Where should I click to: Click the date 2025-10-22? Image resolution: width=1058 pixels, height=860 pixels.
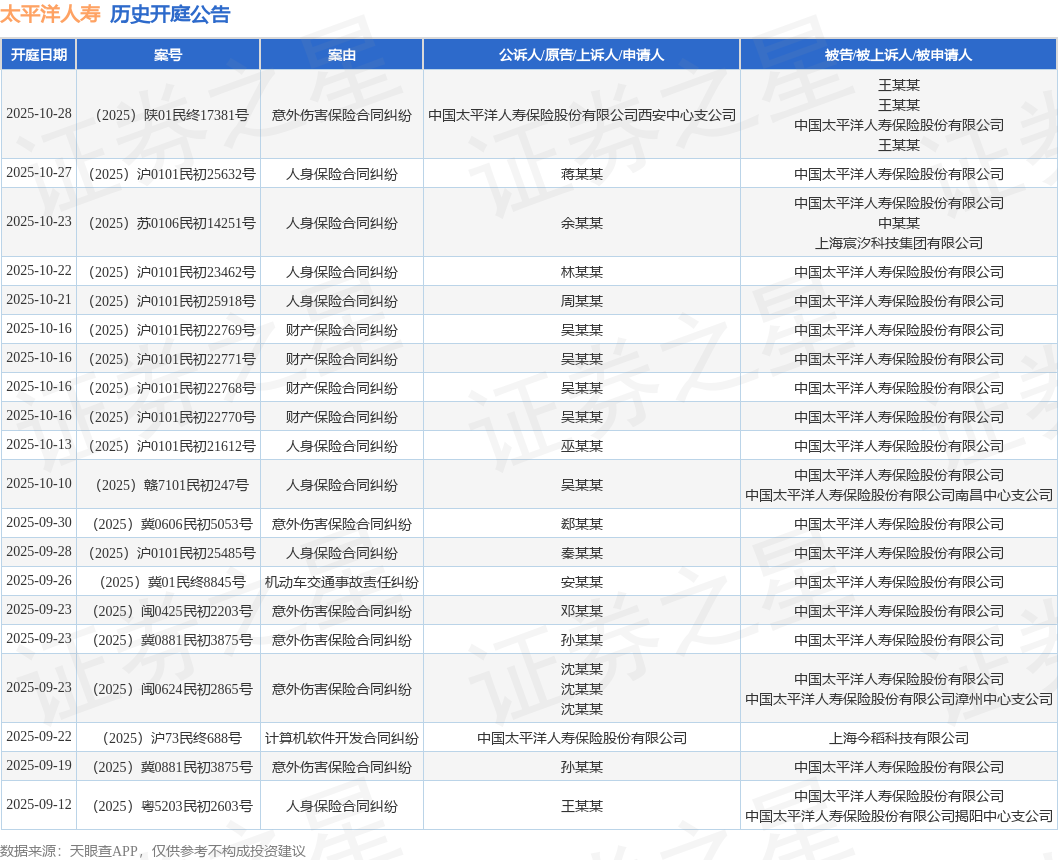(x=39, y=270)
